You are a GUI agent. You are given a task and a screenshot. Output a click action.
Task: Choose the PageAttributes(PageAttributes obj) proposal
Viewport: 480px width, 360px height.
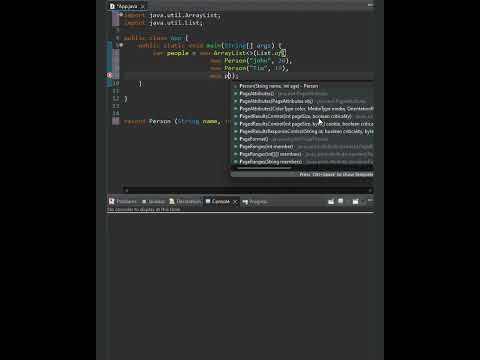click(x=303, y=101)
